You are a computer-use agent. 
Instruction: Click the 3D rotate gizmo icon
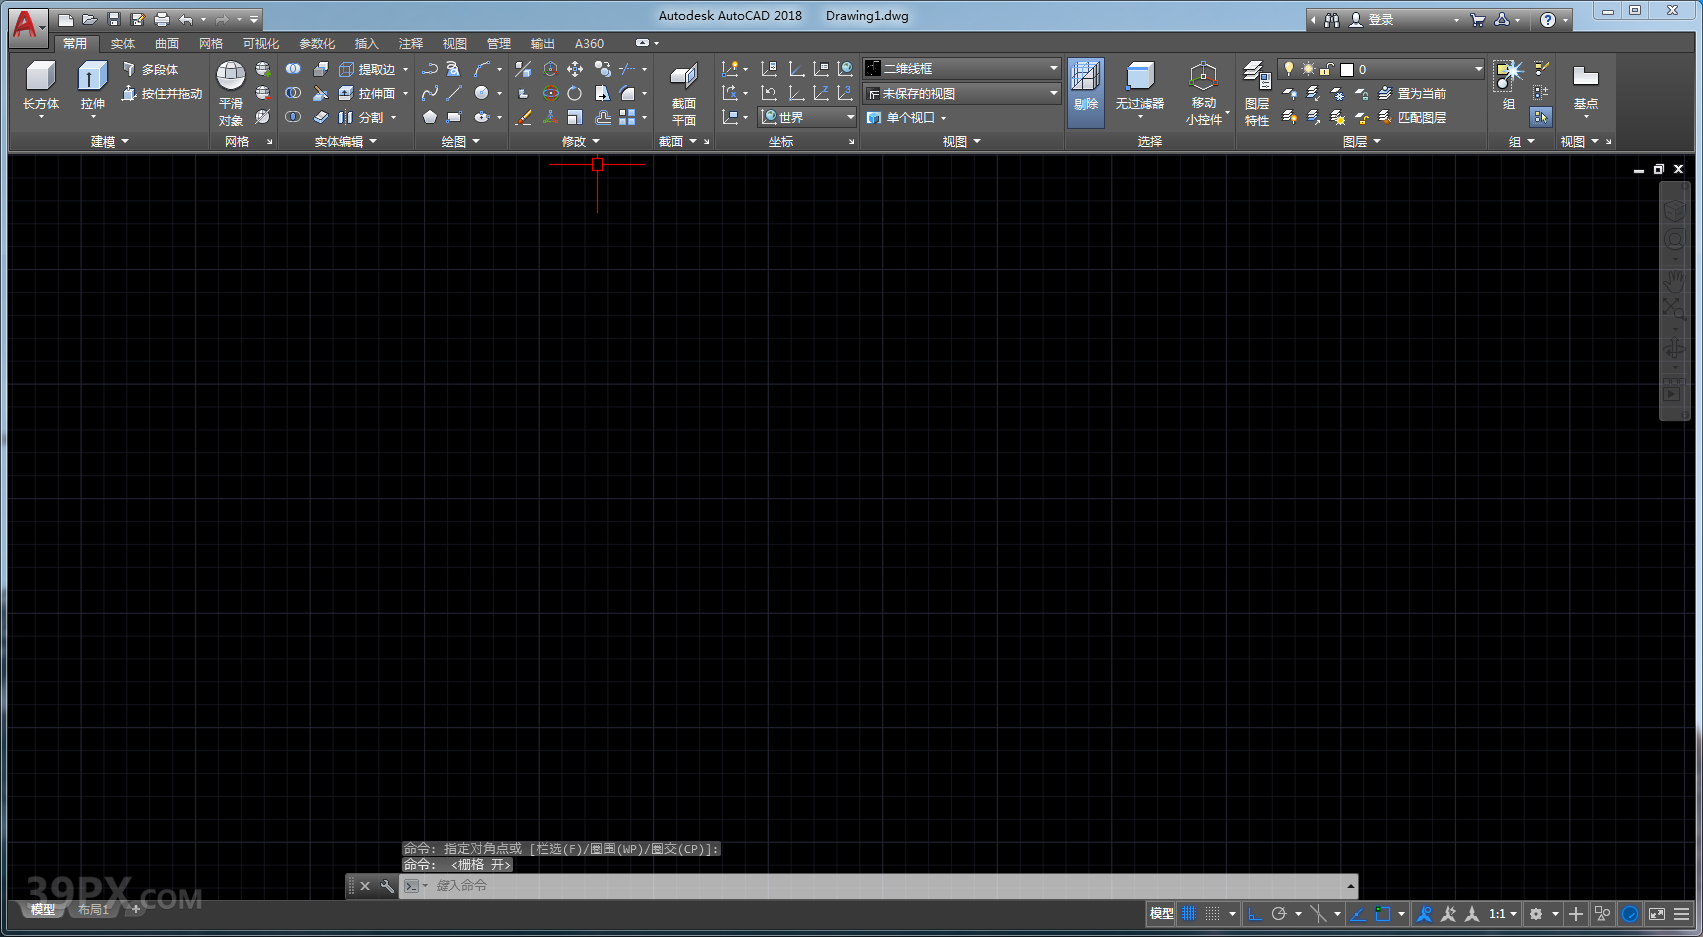tap(551, 93)
